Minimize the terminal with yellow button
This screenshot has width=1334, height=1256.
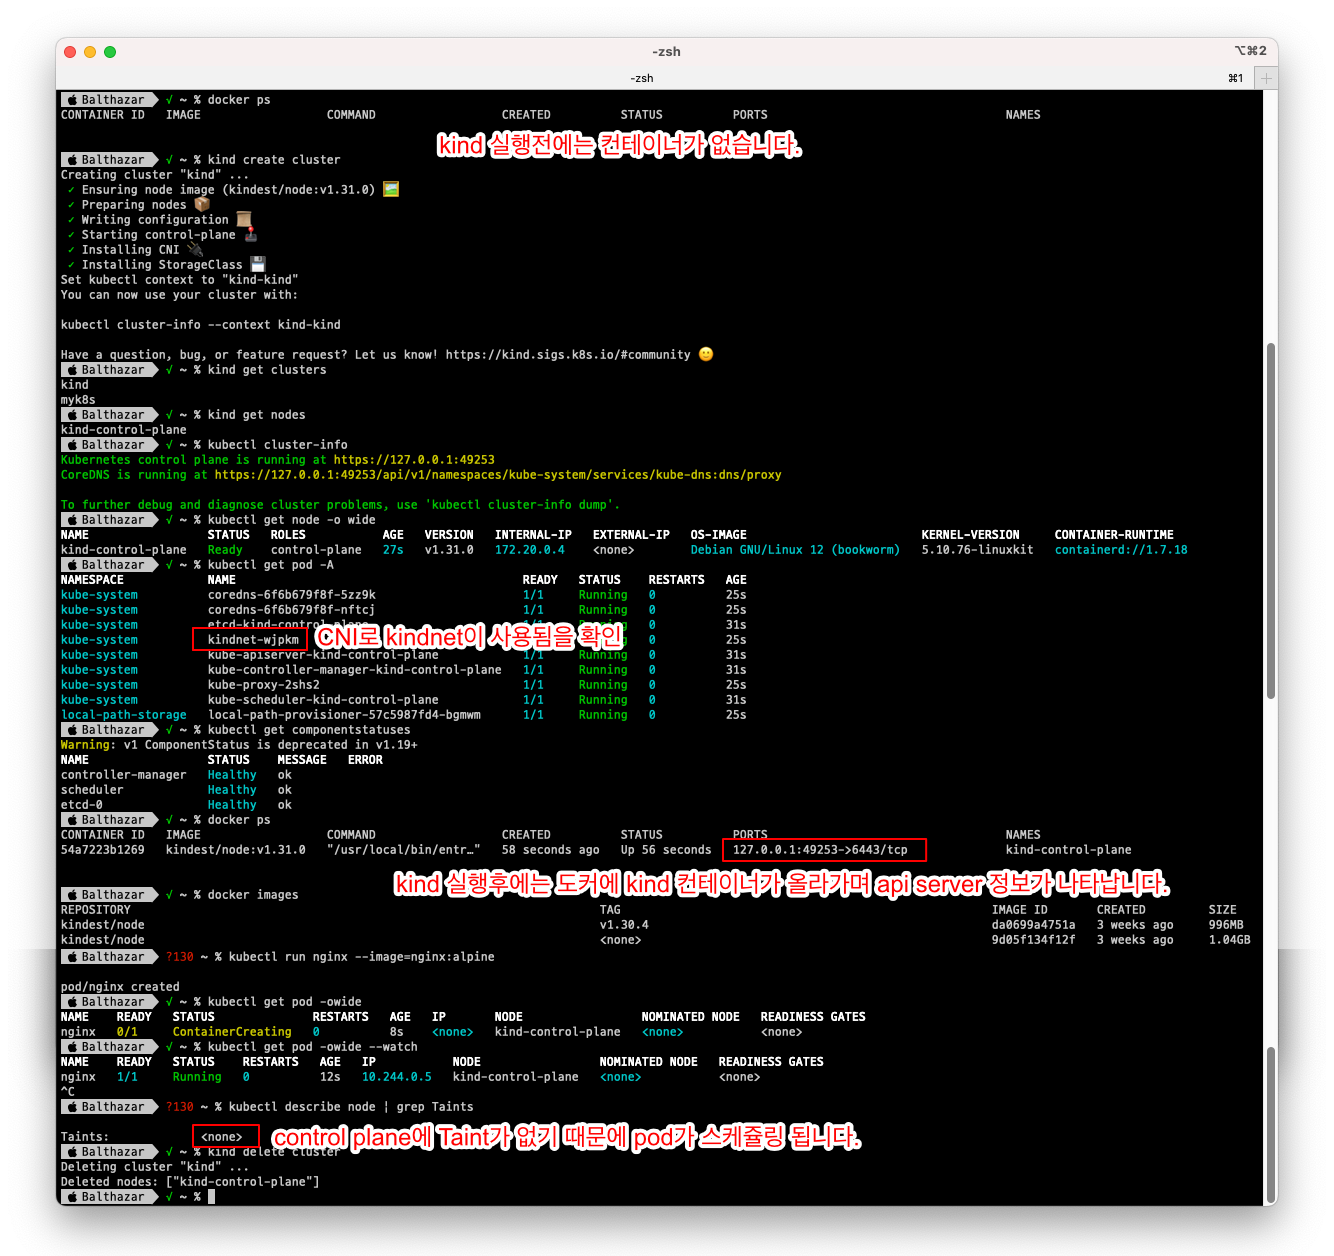[90, 52]
